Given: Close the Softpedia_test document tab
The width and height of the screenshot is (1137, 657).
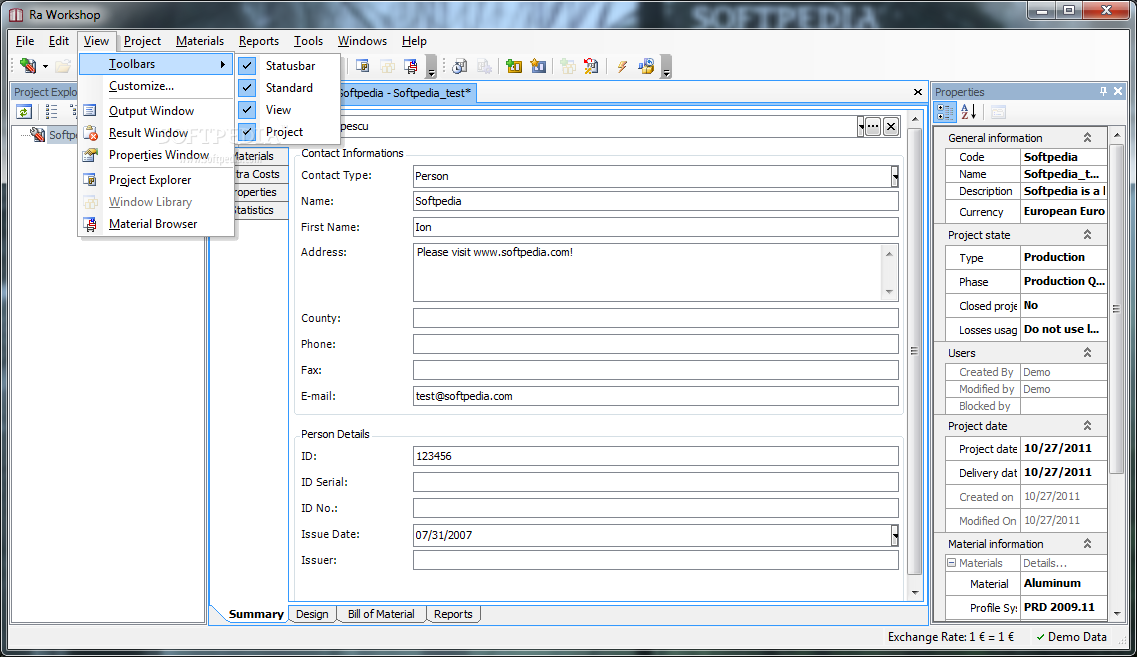Looking at the screenshot, I should [x=918, y=92].
